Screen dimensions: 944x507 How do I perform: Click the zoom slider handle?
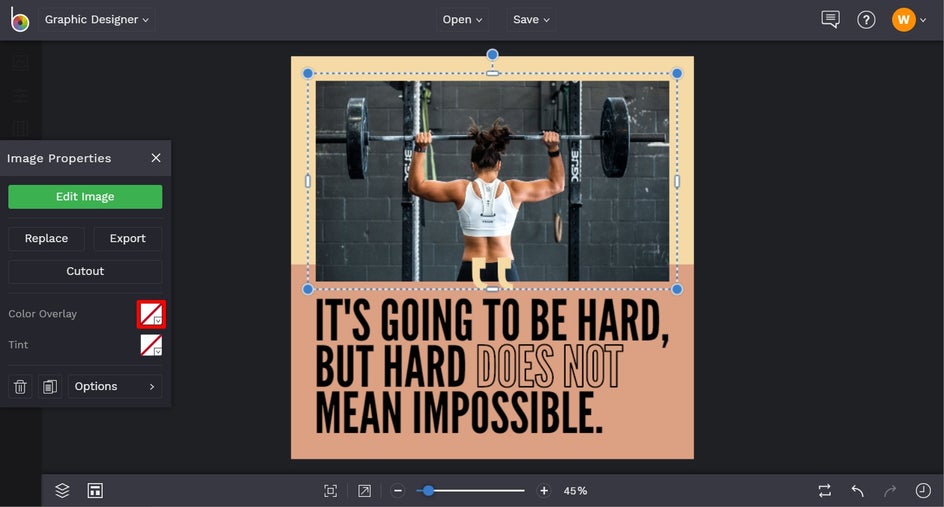[428, 491]
